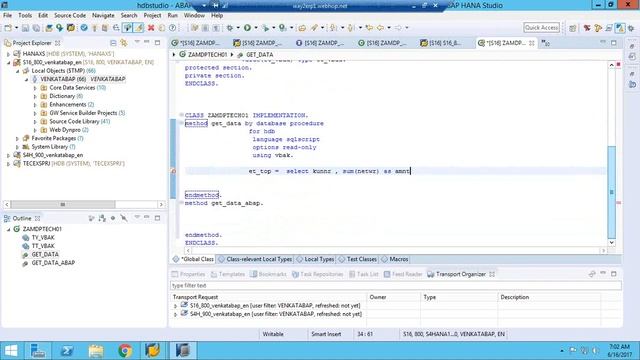Toggle Link with Editor in Project Explorer
The height and width of the screenshot is (360, 640).
[124, 43]
